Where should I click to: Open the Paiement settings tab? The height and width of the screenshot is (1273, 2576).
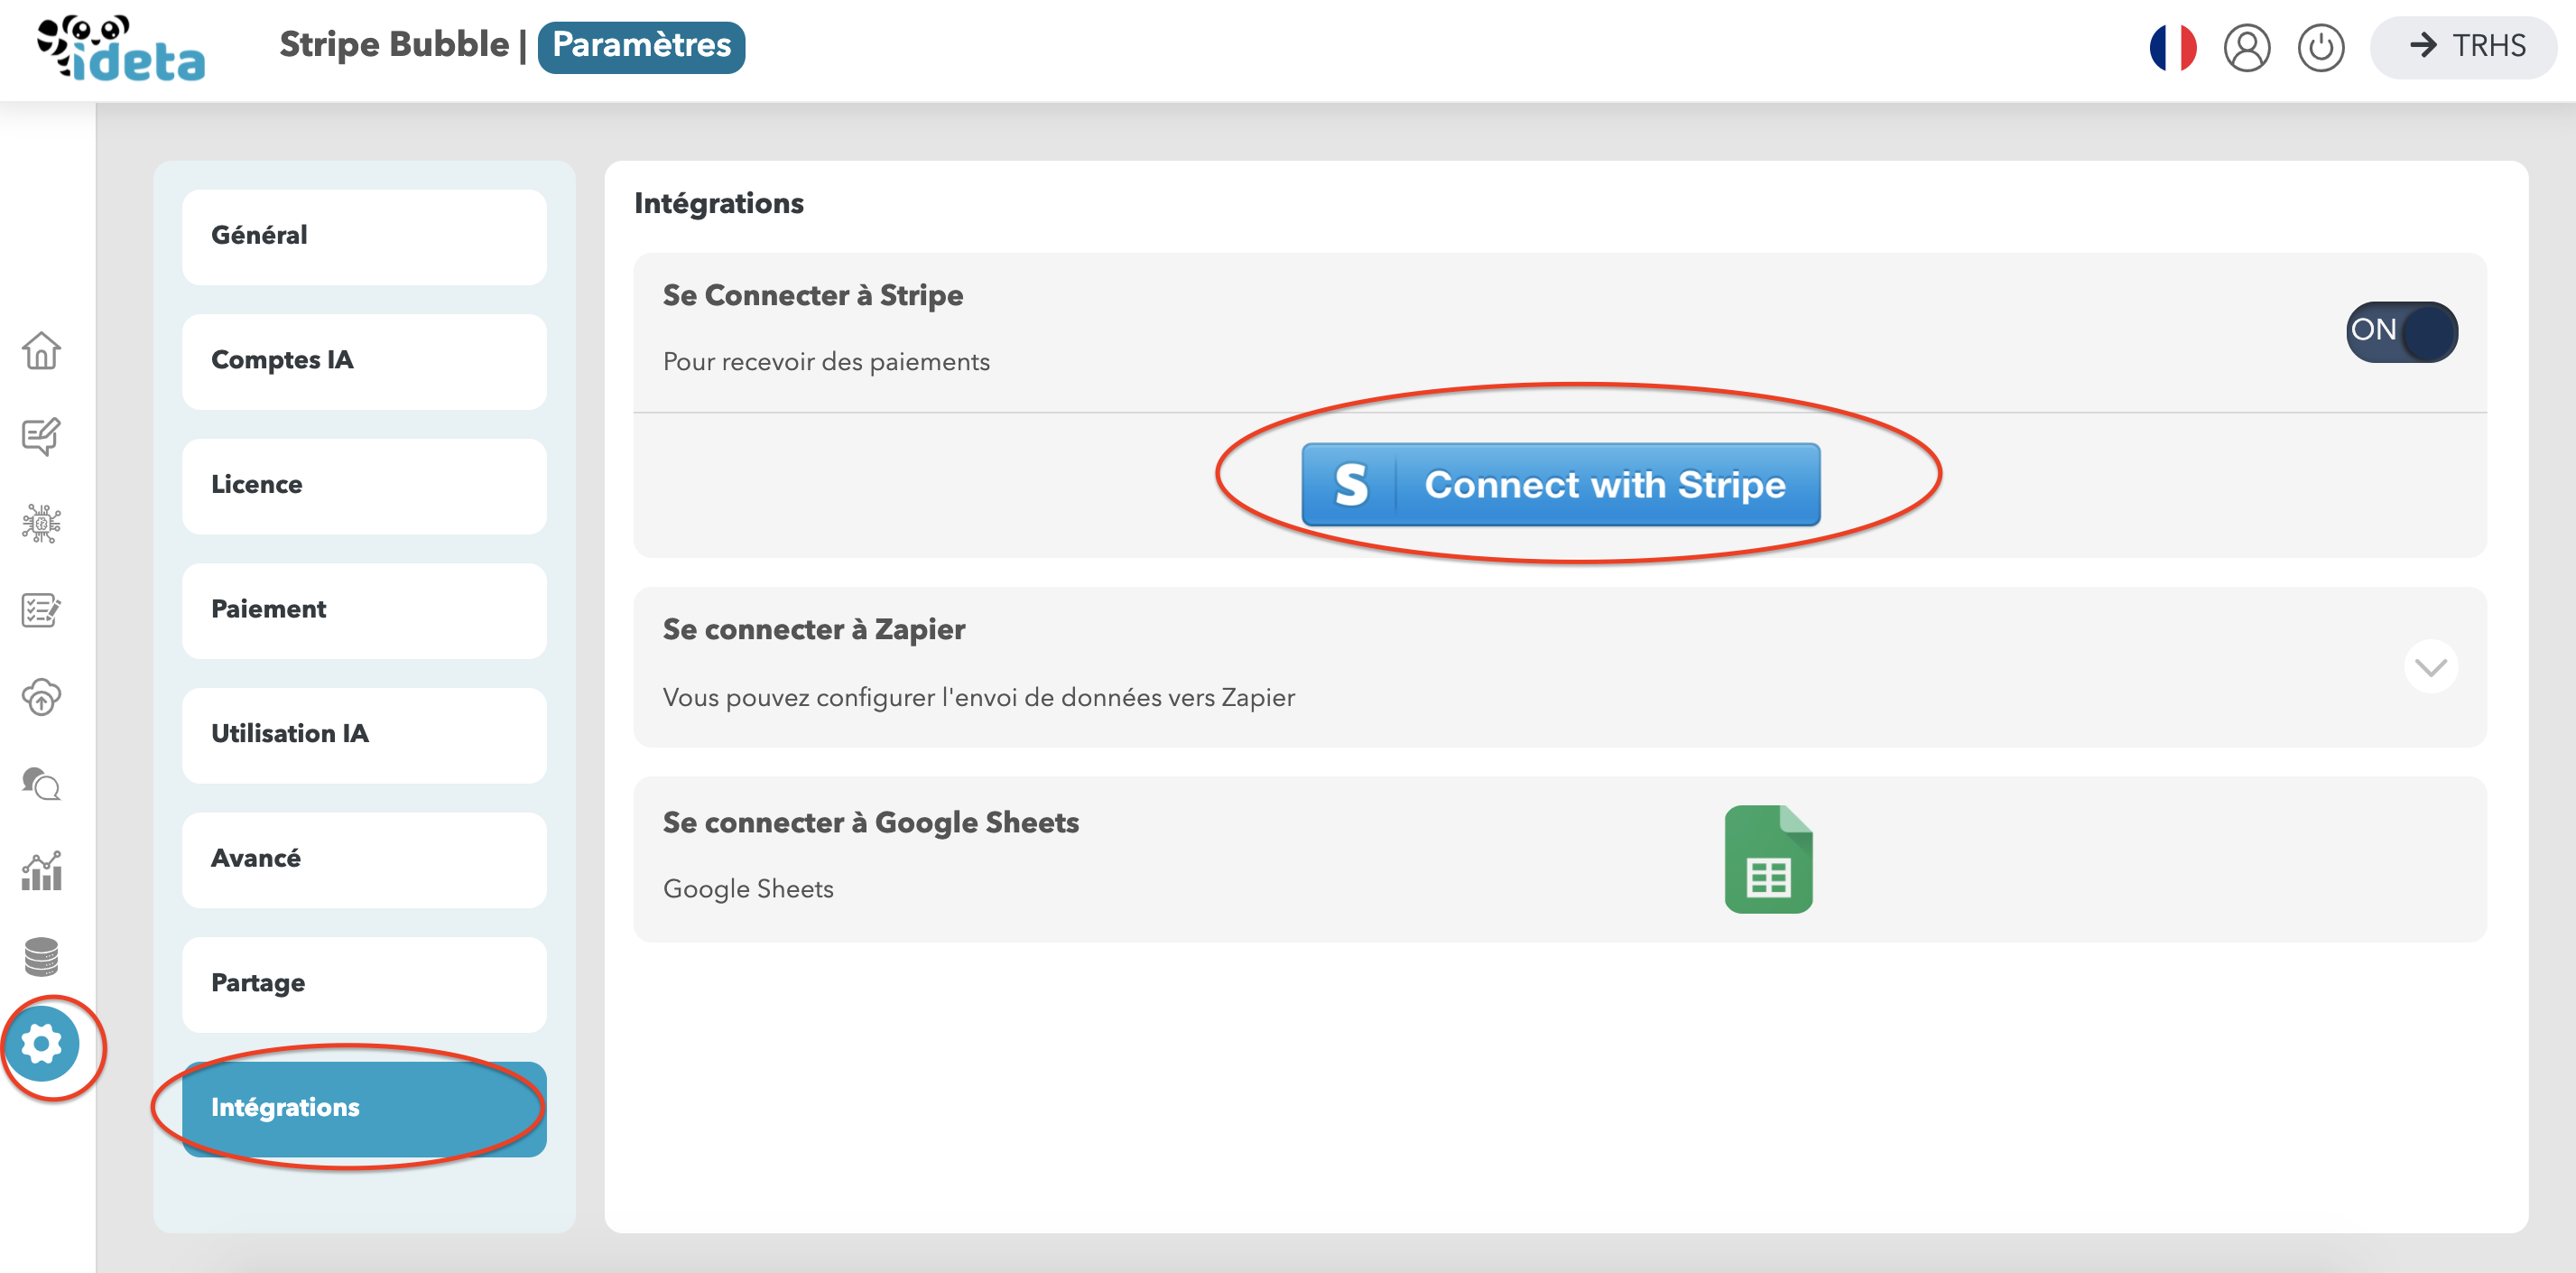[364, 611]
